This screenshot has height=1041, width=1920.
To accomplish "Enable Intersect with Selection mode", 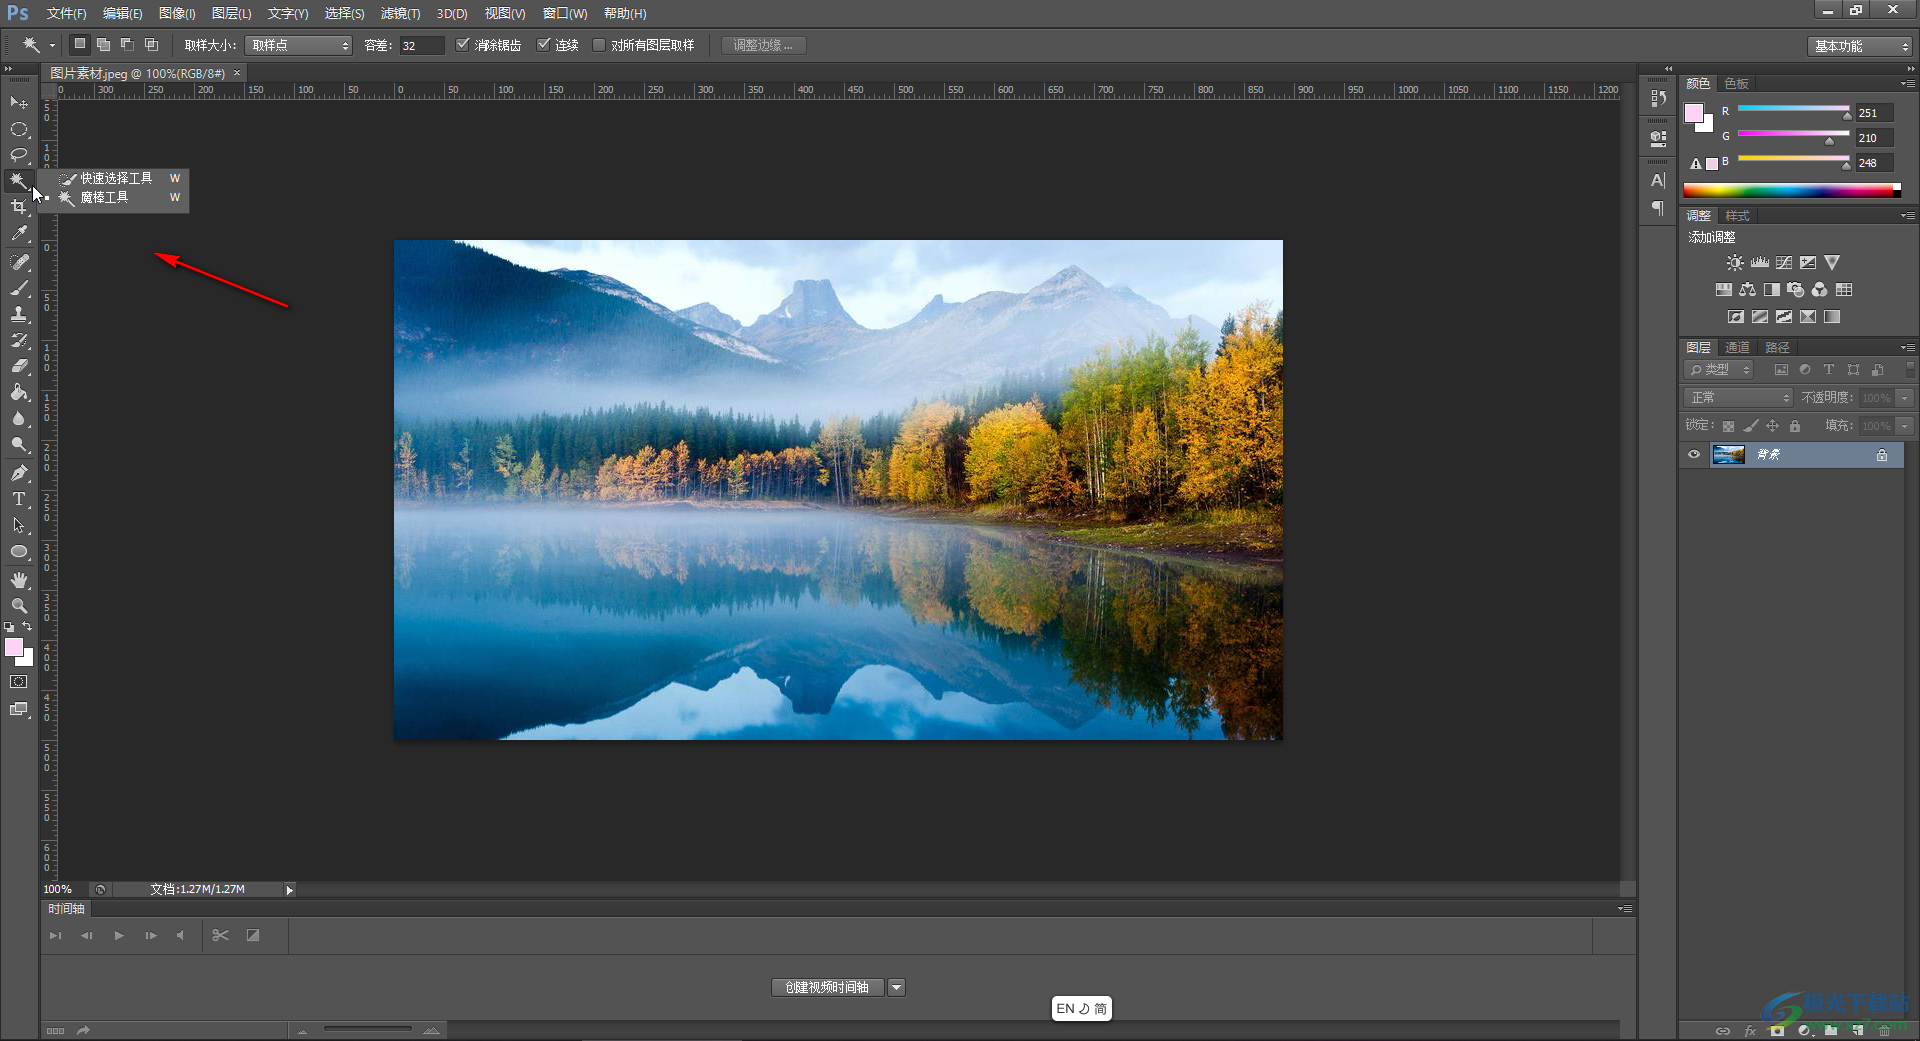I will pos(151,45).
